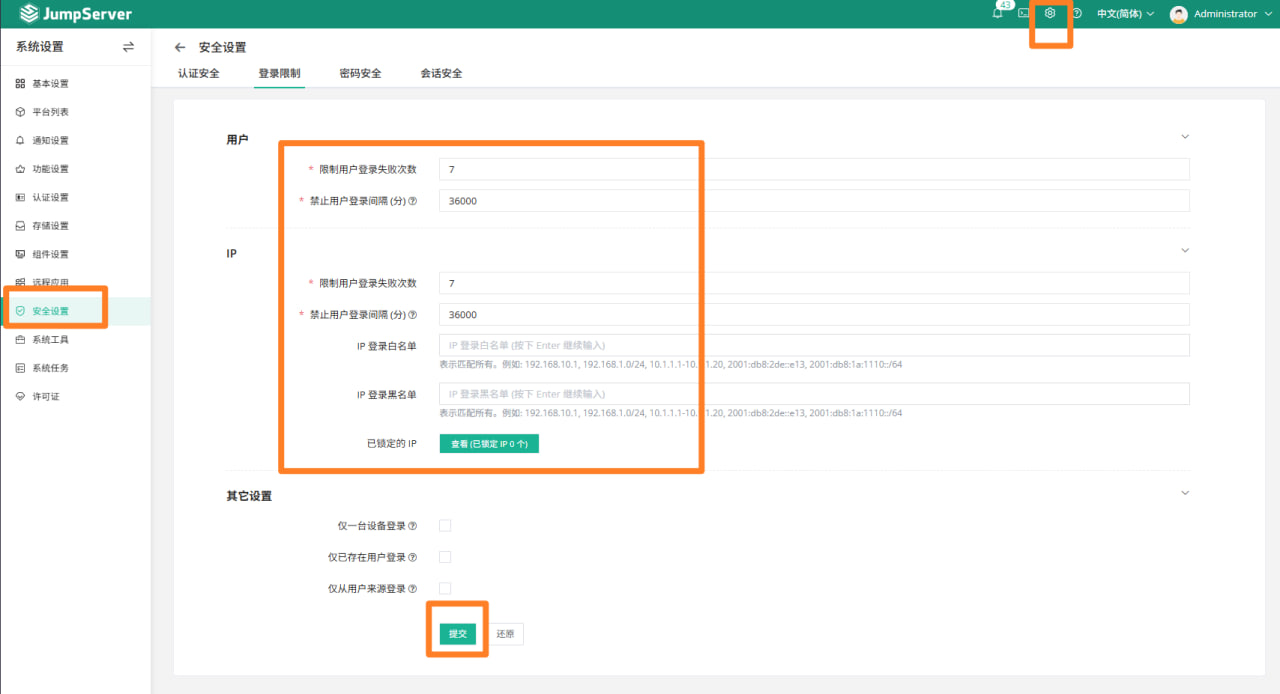
Task: Switch to the 会话安全 tab
Action: coord(441,74)
